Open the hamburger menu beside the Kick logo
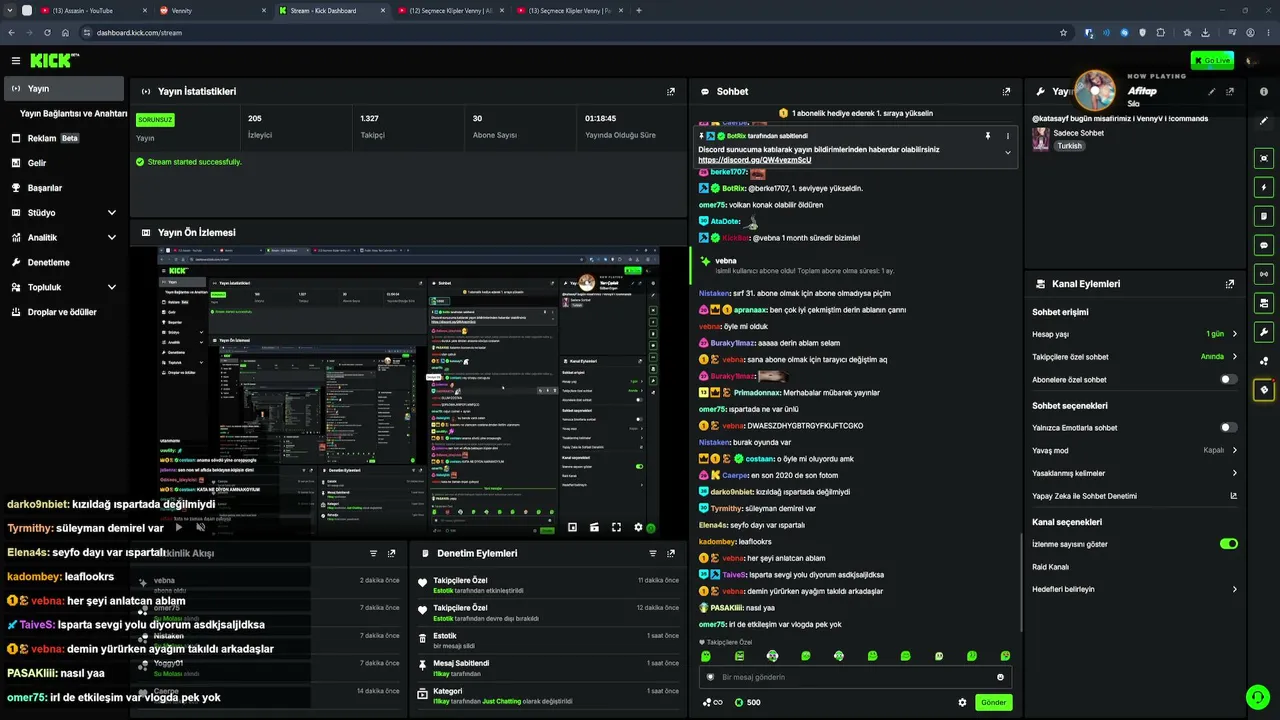The width and height of the screenshot is (1280, 720). (x=15, y=61)
